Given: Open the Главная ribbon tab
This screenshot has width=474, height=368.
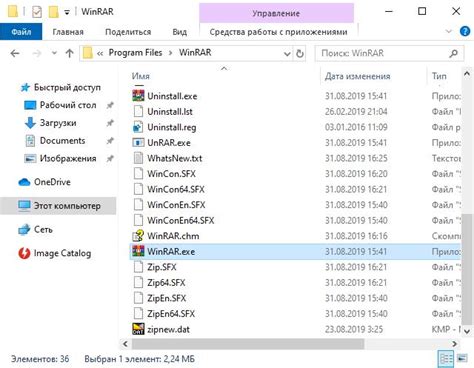Looking at the screenshot, I should coord(68,32).
